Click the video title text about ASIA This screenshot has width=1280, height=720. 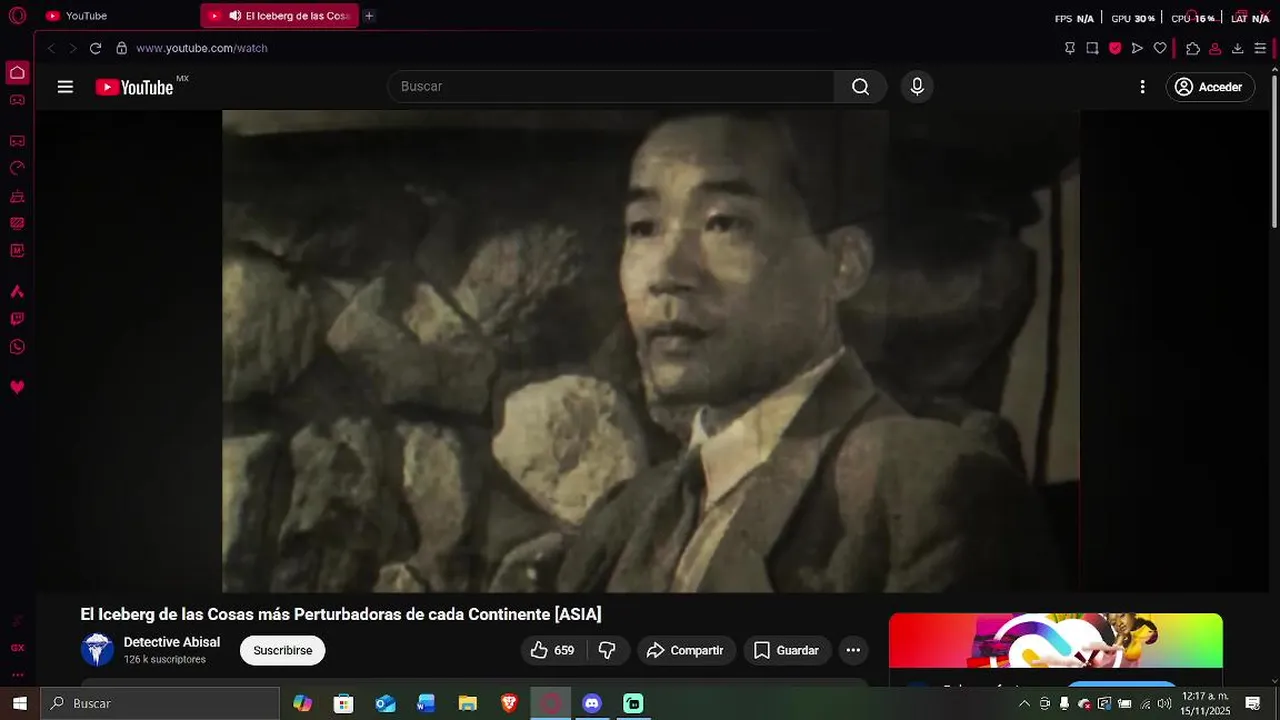click(x=341, y=614)
